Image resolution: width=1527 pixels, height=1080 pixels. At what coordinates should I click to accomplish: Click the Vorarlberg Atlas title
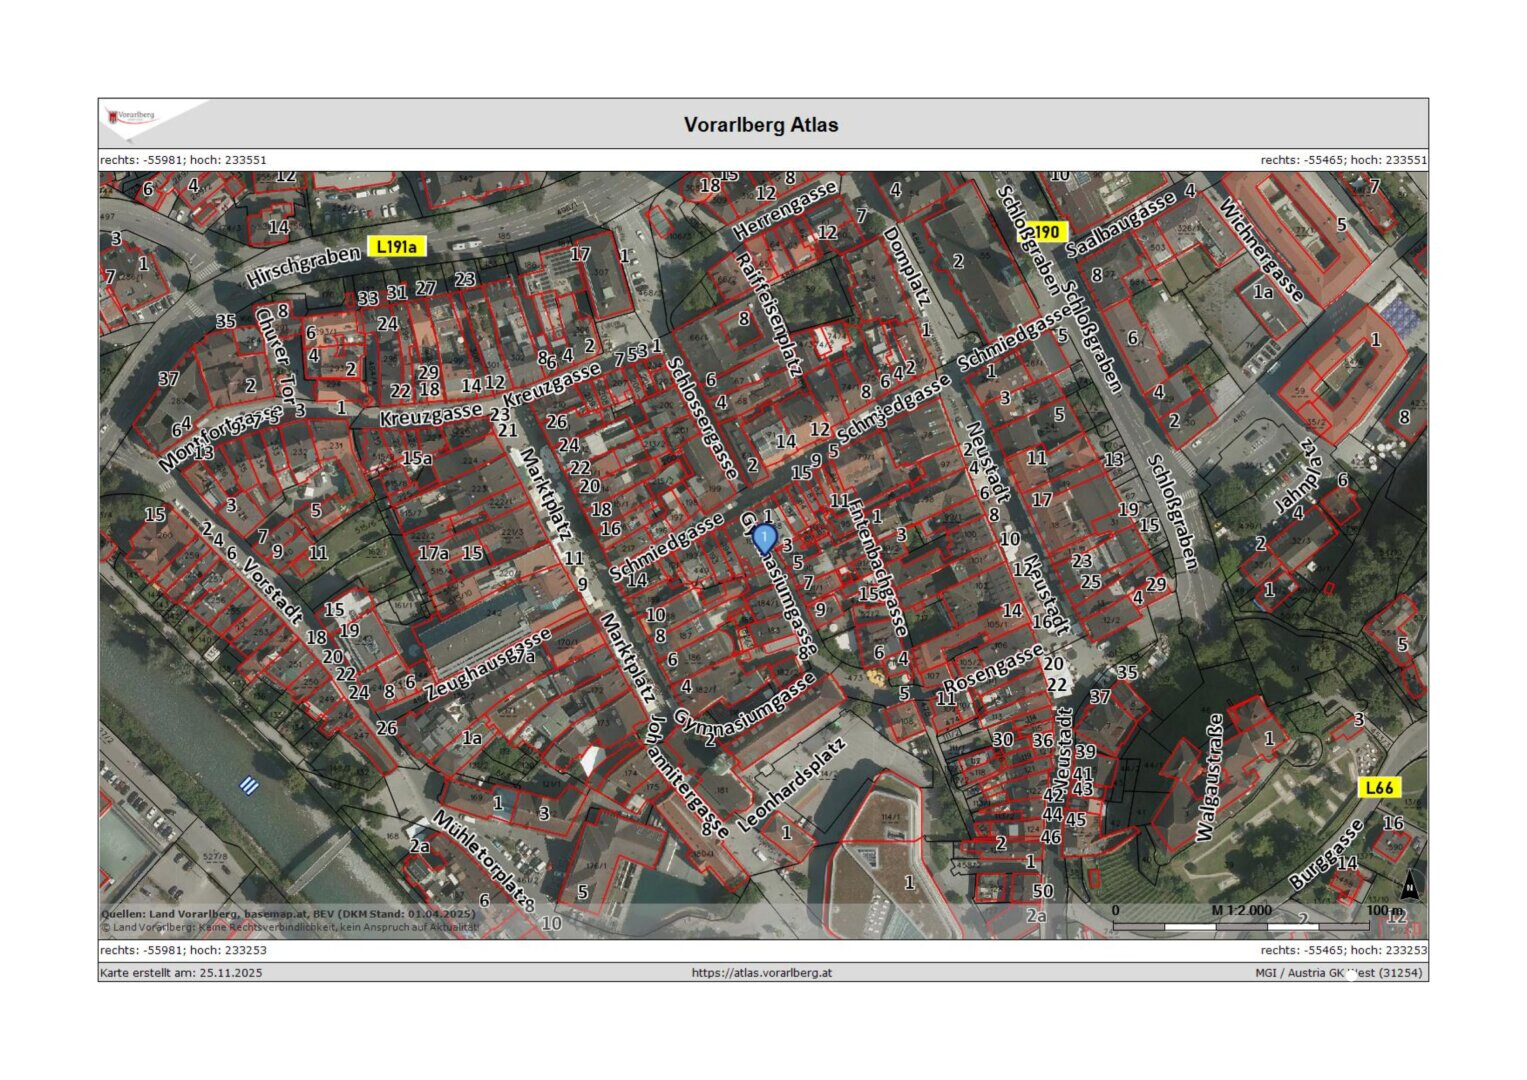point(761,125)
